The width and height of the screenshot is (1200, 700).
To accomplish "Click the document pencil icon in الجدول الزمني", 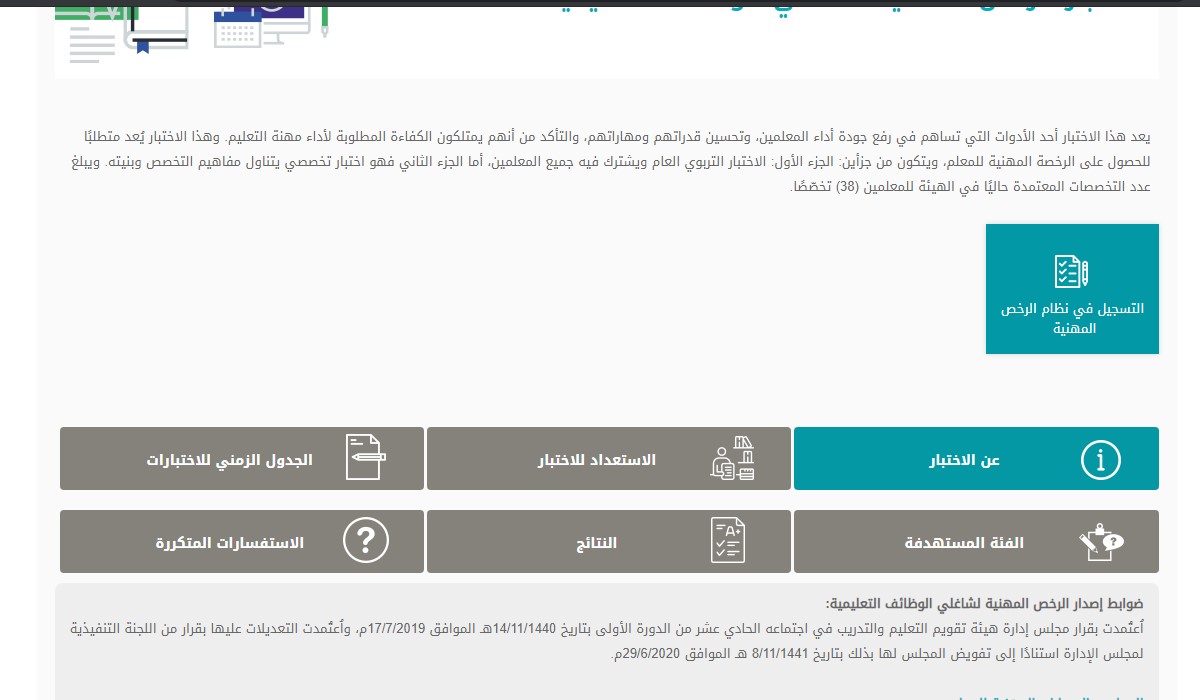I will (365, 459).
